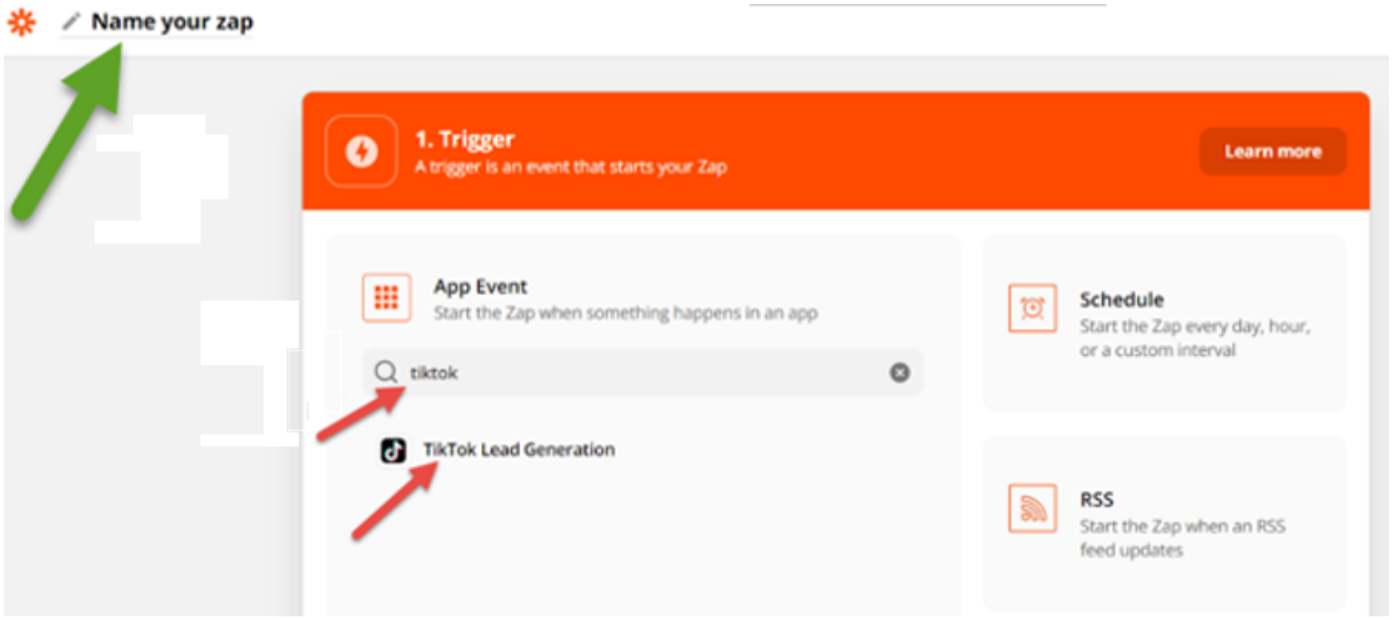1393x620 pixels.
Task: Click the magnifier search icon
Action: tap(386, 373)
